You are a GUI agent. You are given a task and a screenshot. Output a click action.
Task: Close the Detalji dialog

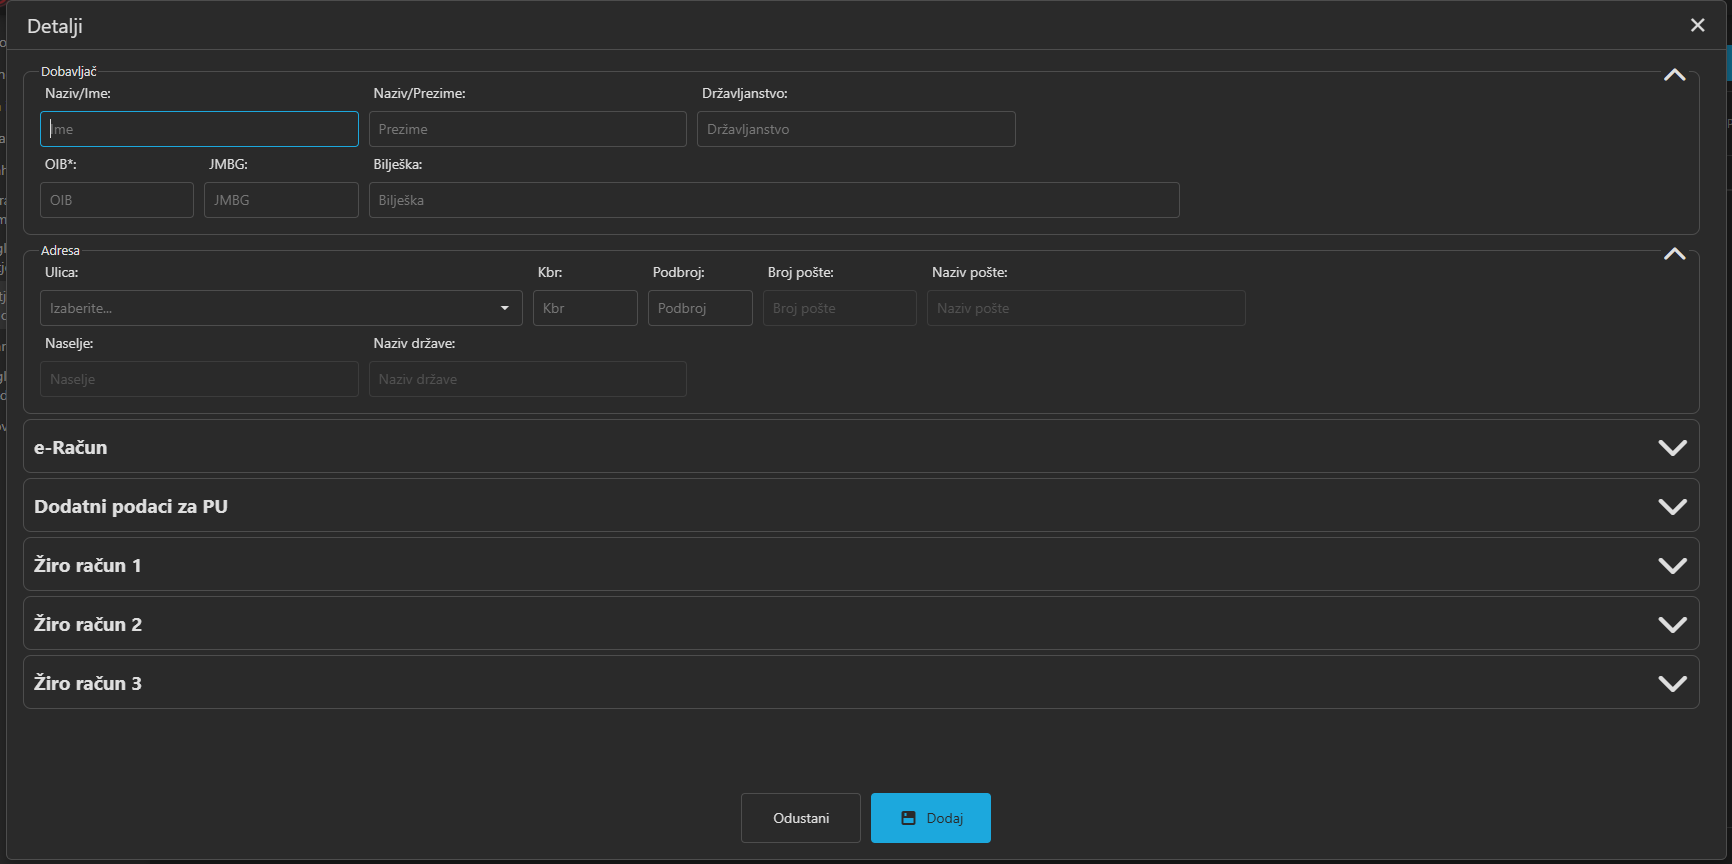click(1697, 25)
